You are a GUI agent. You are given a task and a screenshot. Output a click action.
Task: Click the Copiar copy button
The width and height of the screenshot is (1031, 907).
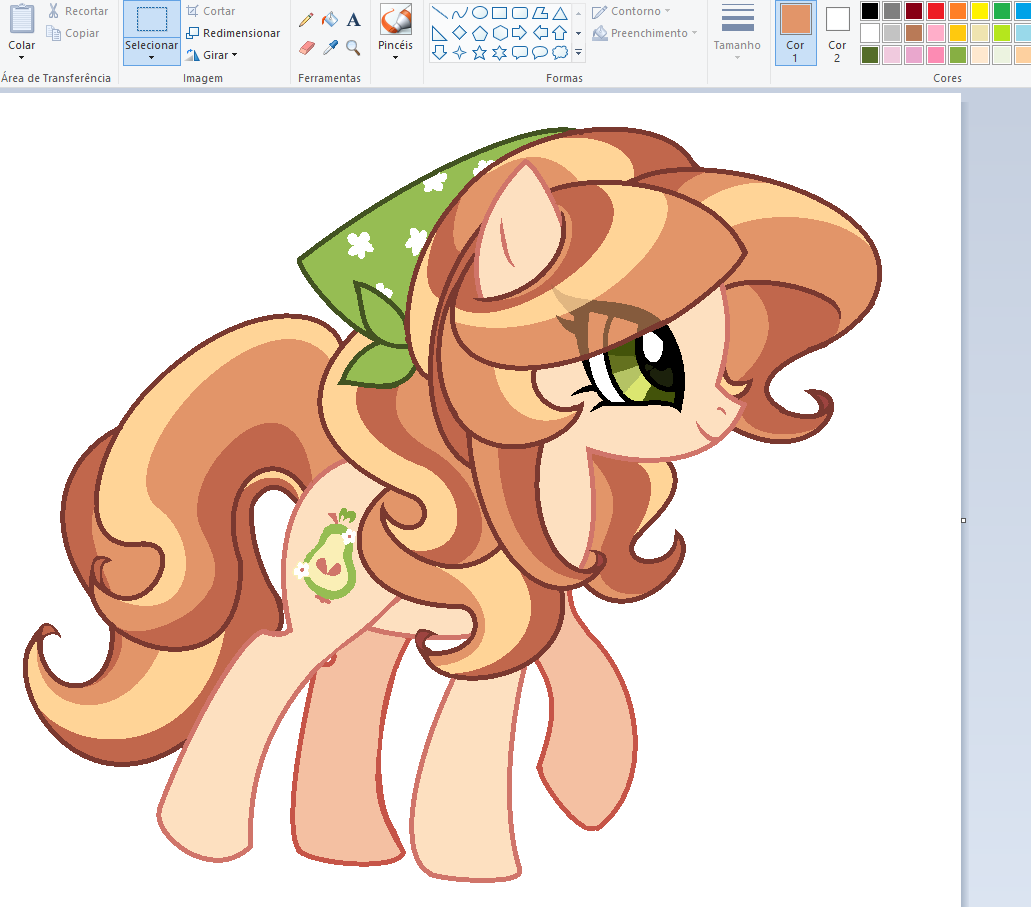point(73,33)
